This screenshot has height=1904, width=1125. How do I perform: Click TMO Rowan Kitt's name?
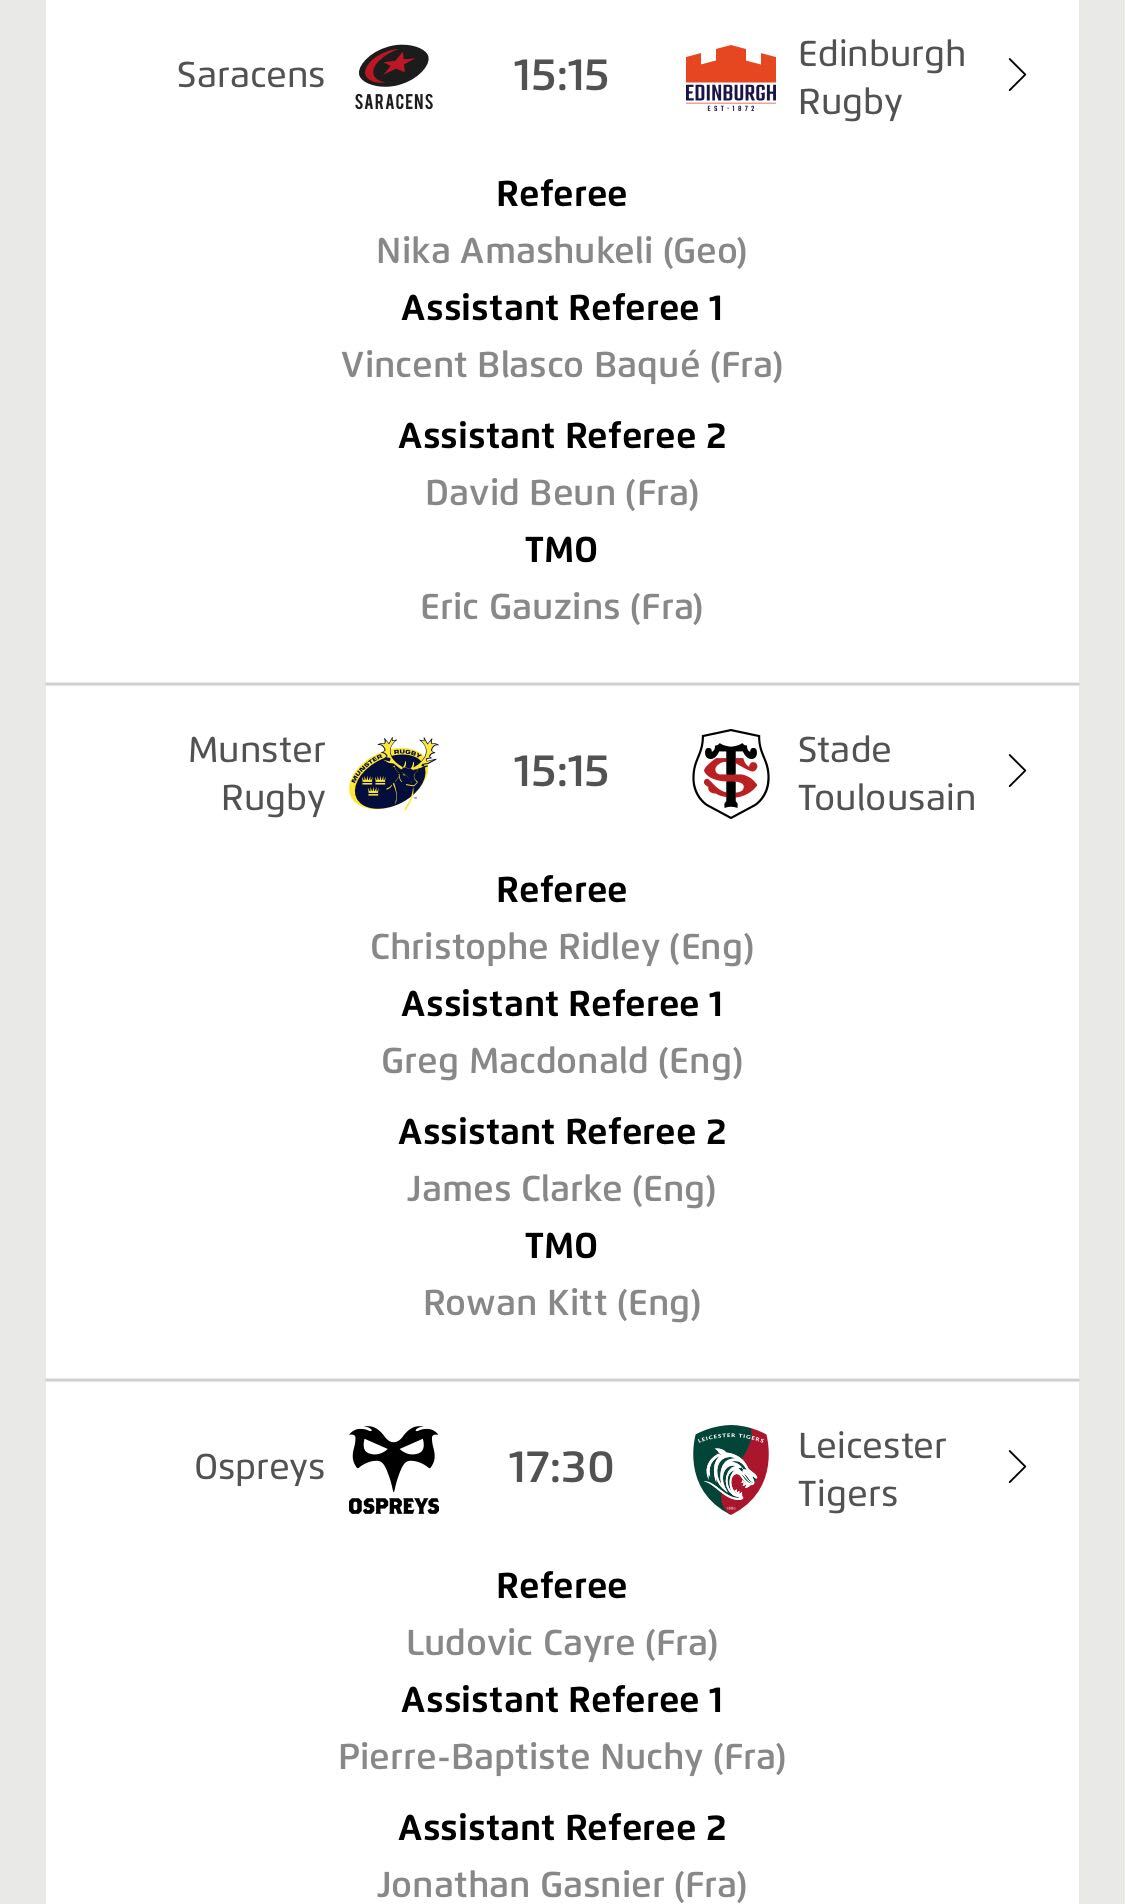(561, 1303)
